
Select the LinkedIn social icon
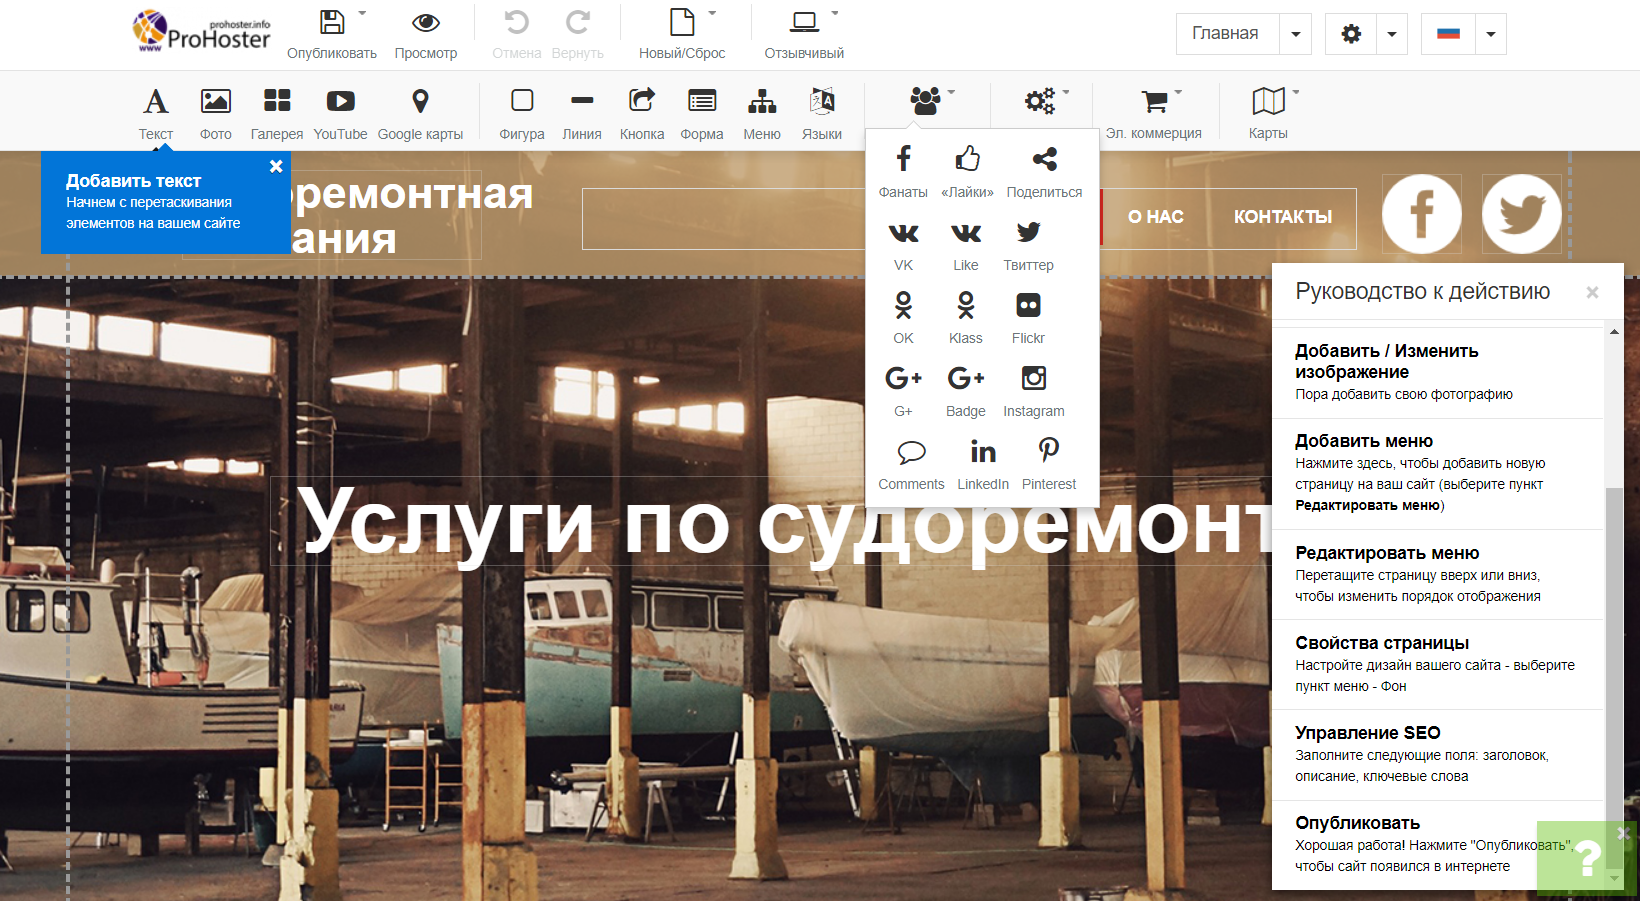[x=983, y=452]
